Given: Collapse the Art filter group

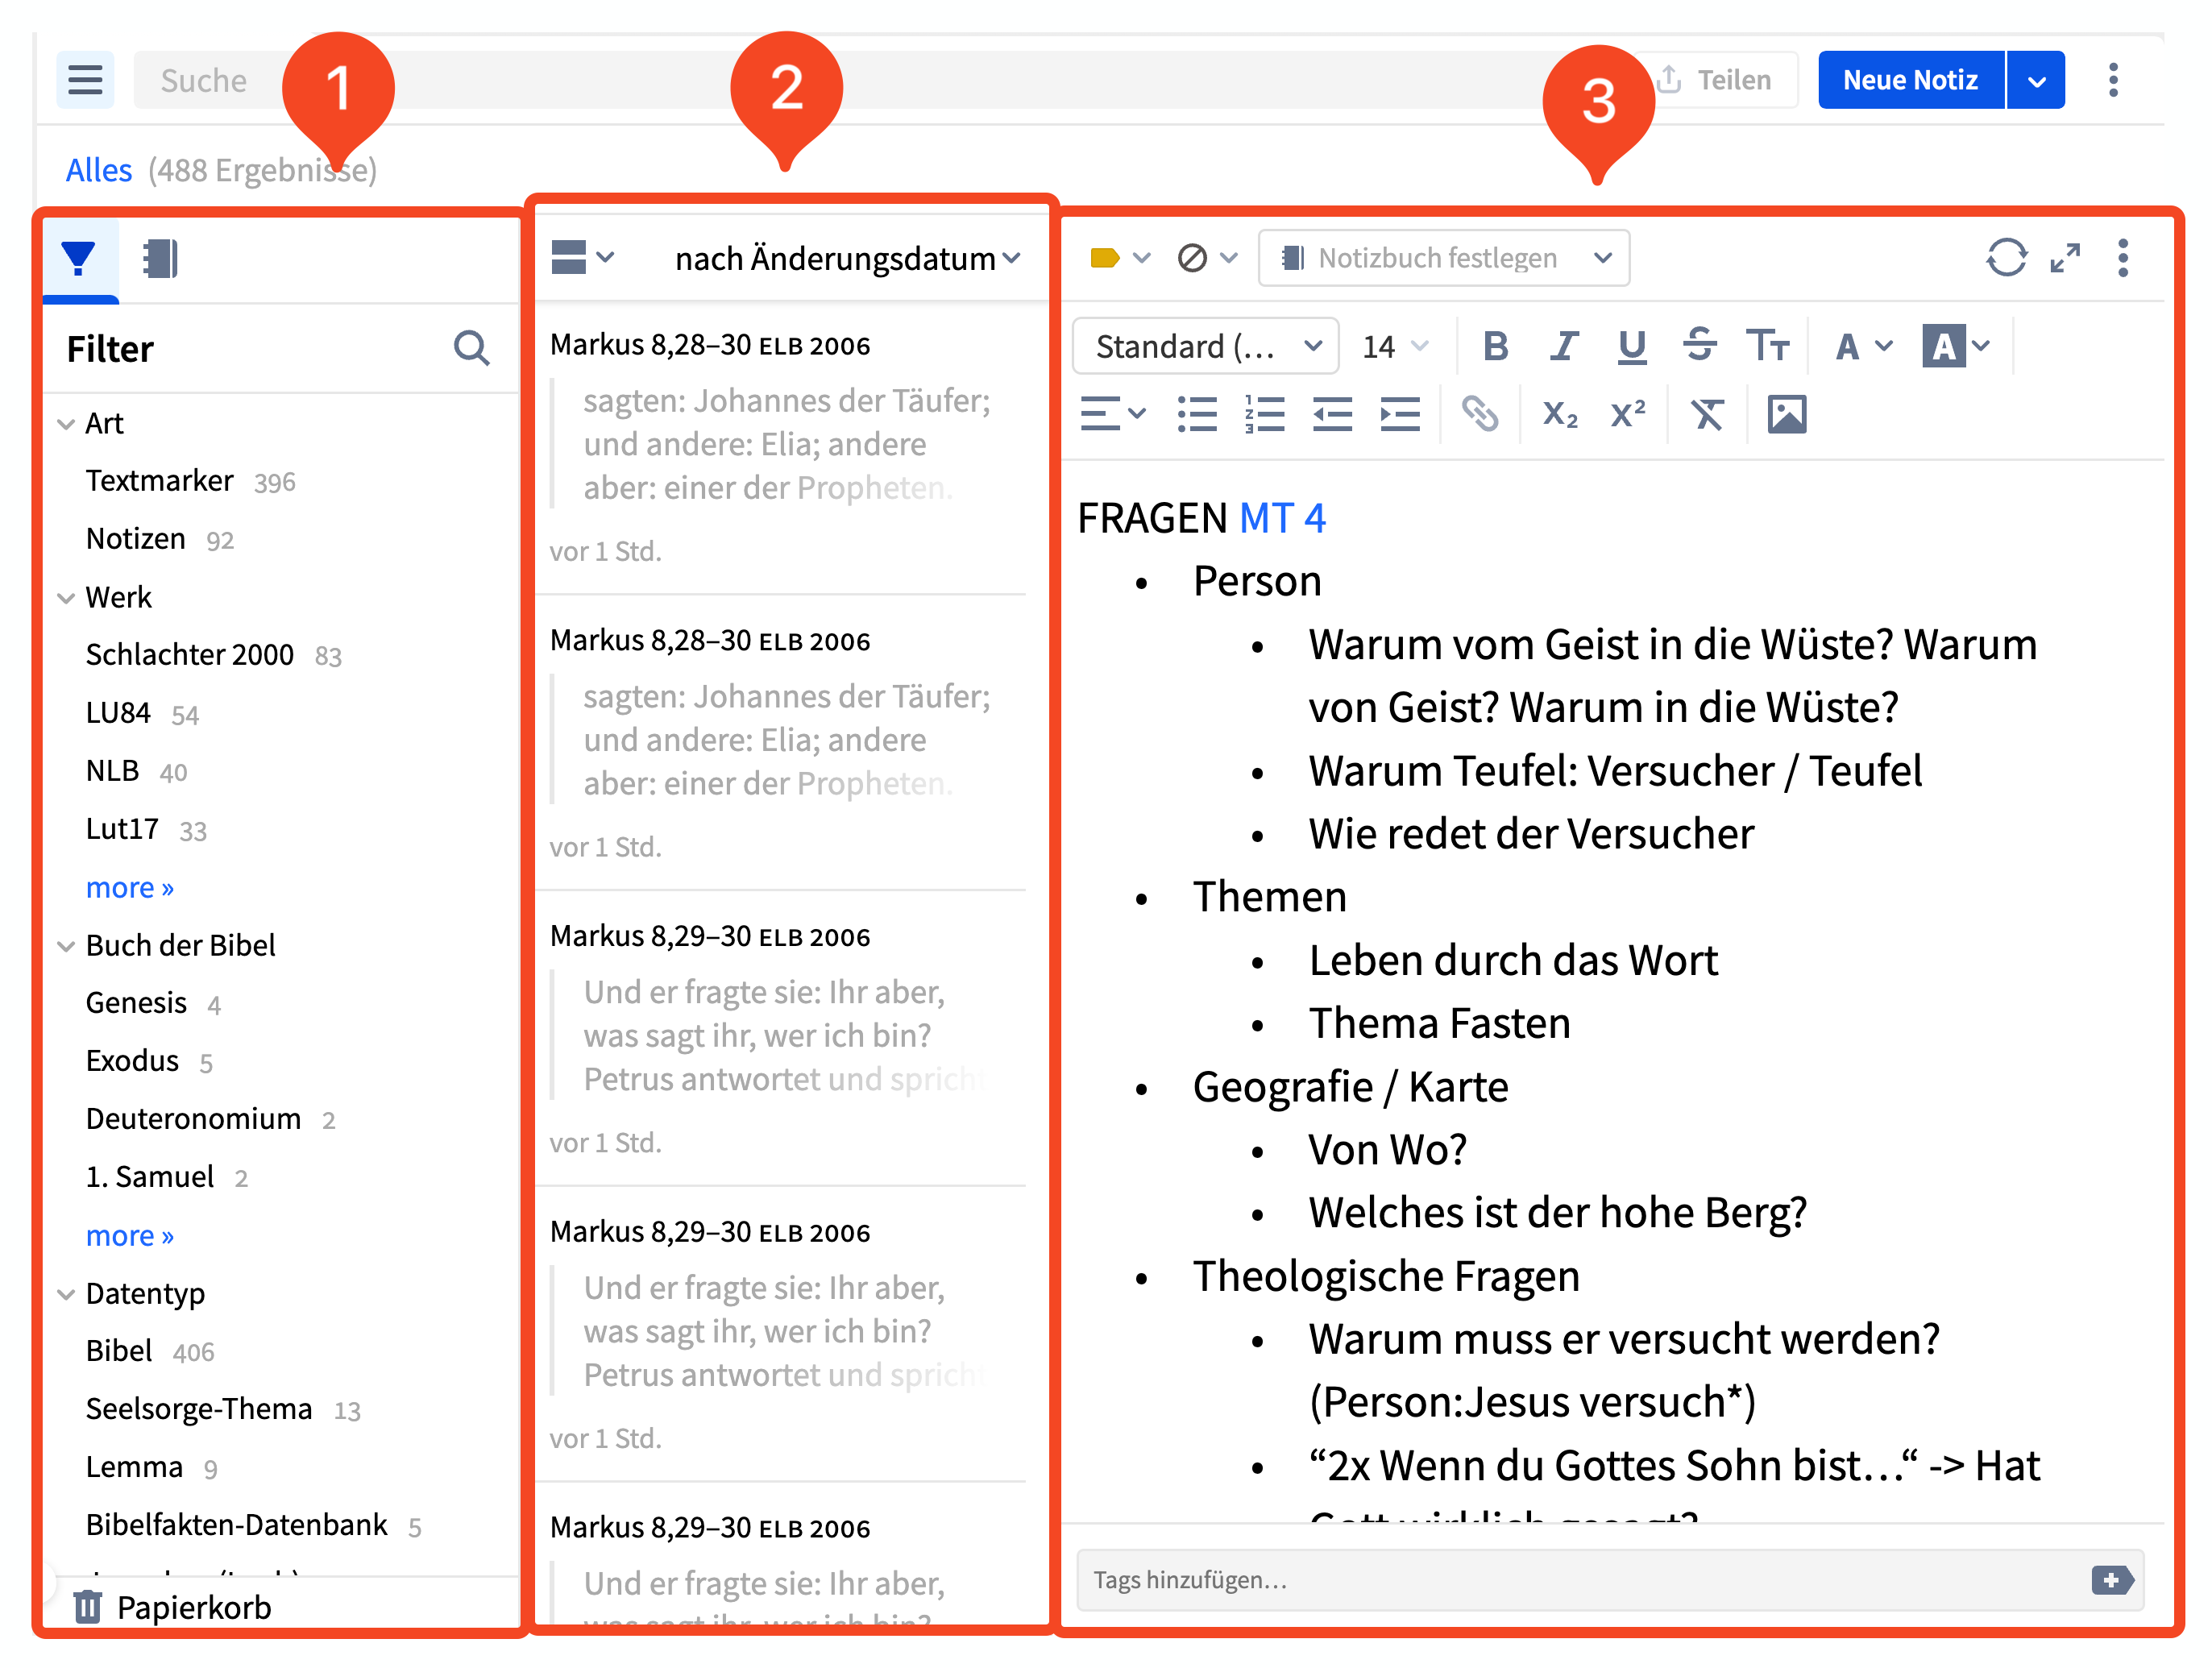Looking at the screenshot, I should (x=66, y=424).
